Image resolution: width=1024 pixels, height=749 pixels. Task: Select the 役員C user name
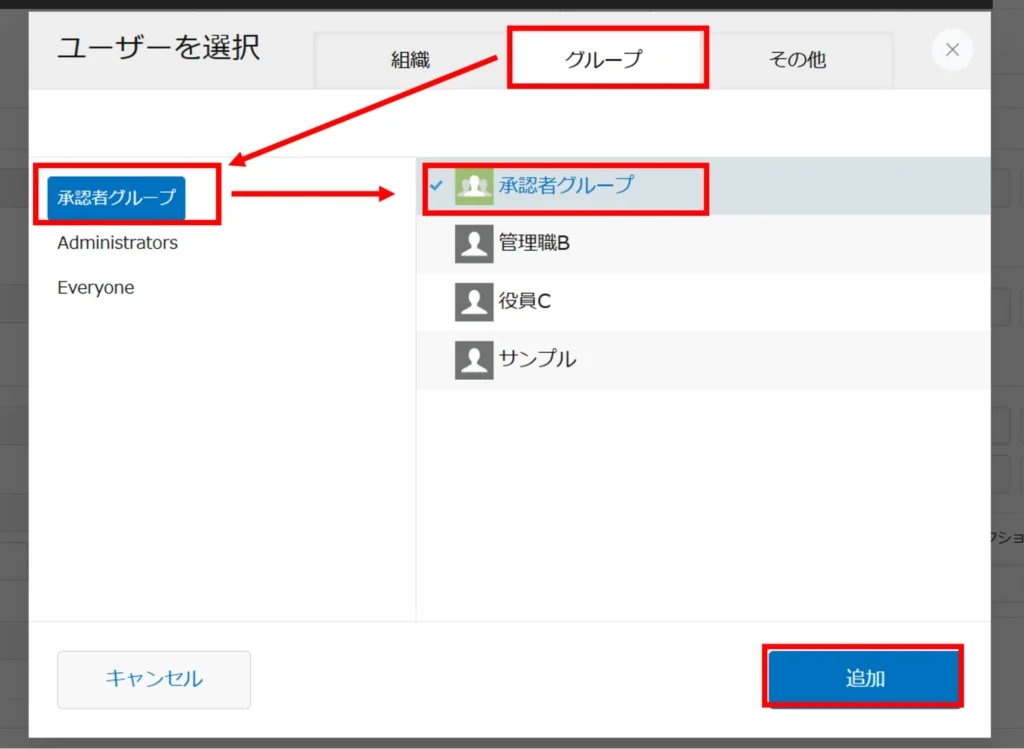click(x=525, y=301)
